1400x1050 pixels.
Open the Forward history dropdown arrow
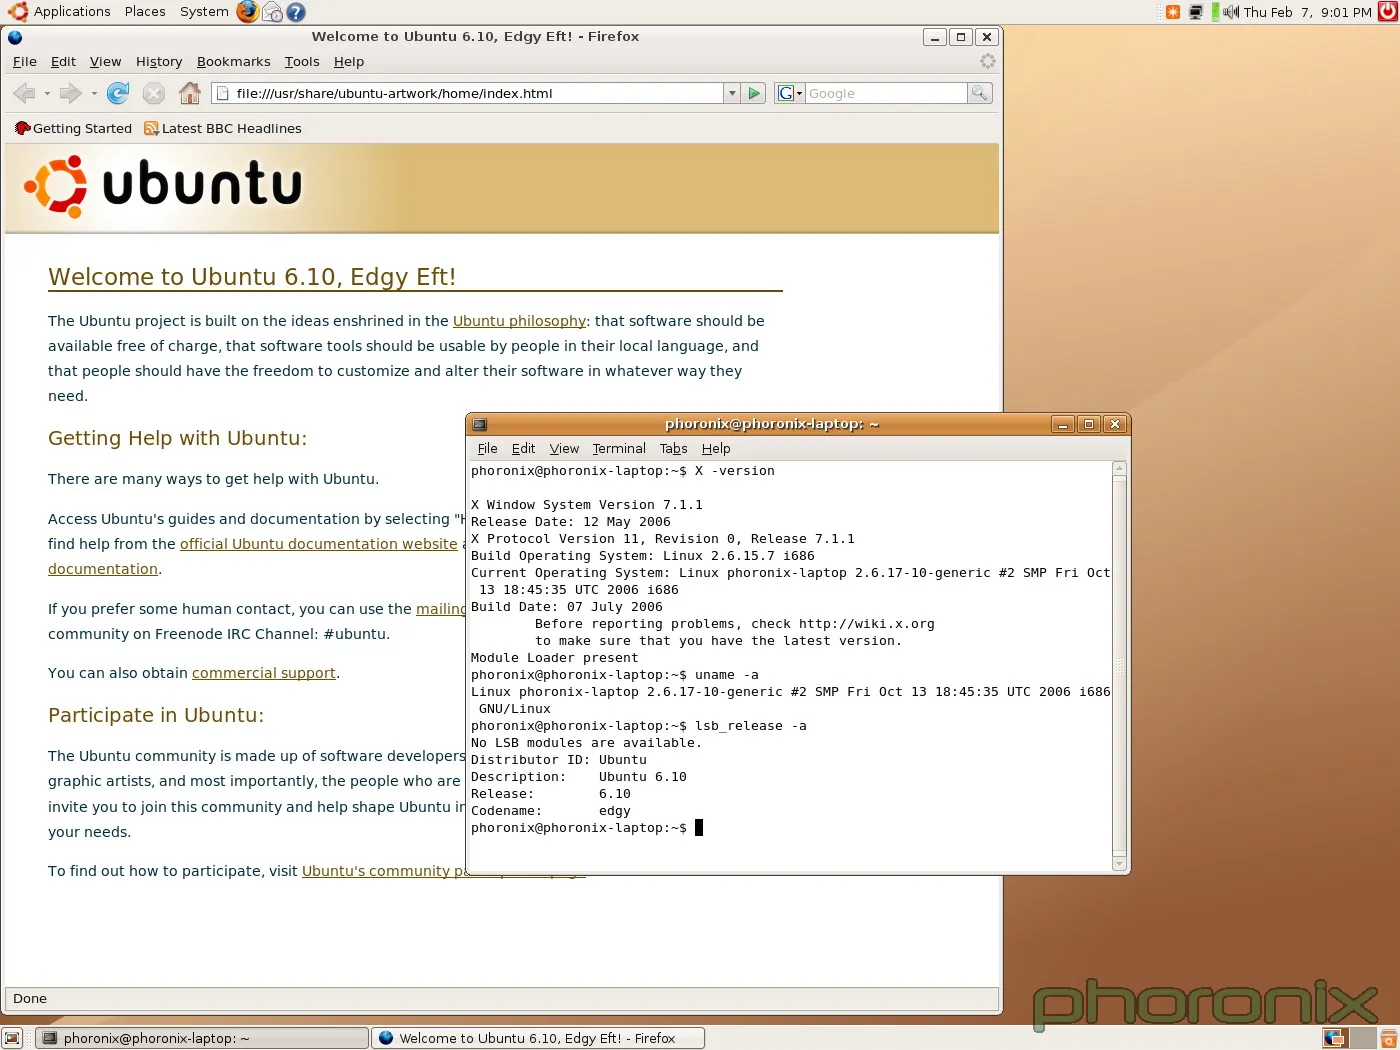[94, 93]
